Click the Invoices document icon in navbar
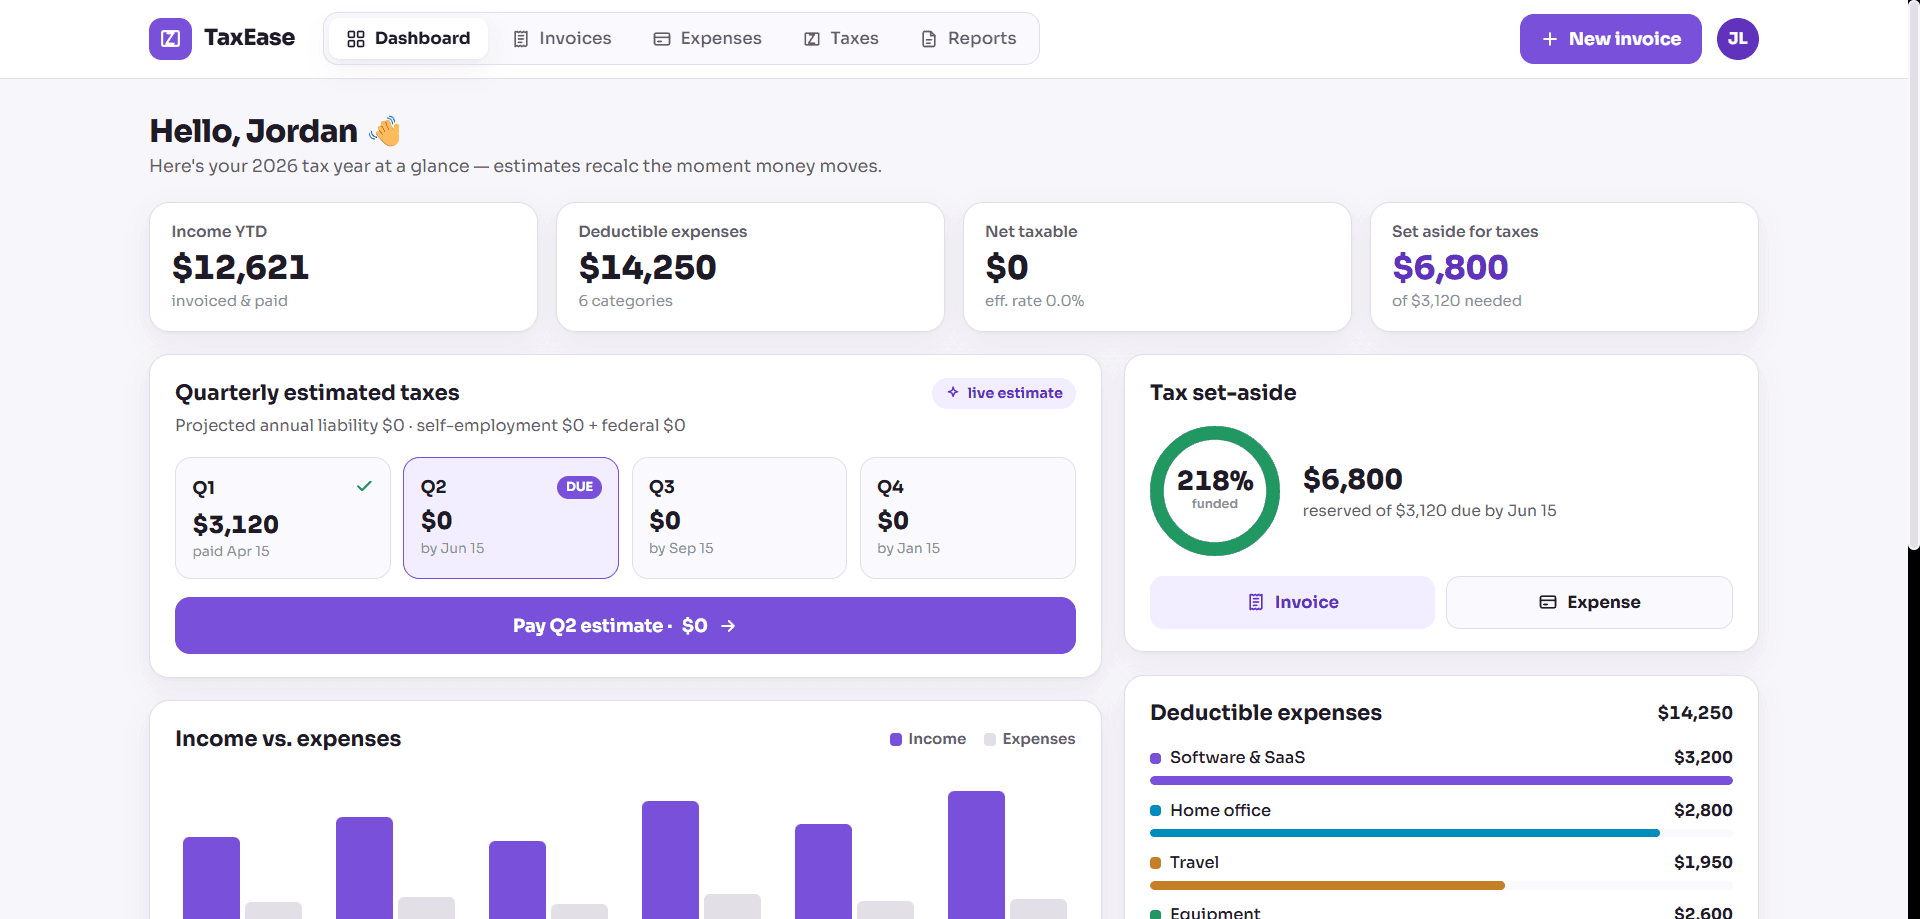 point(521,39)
